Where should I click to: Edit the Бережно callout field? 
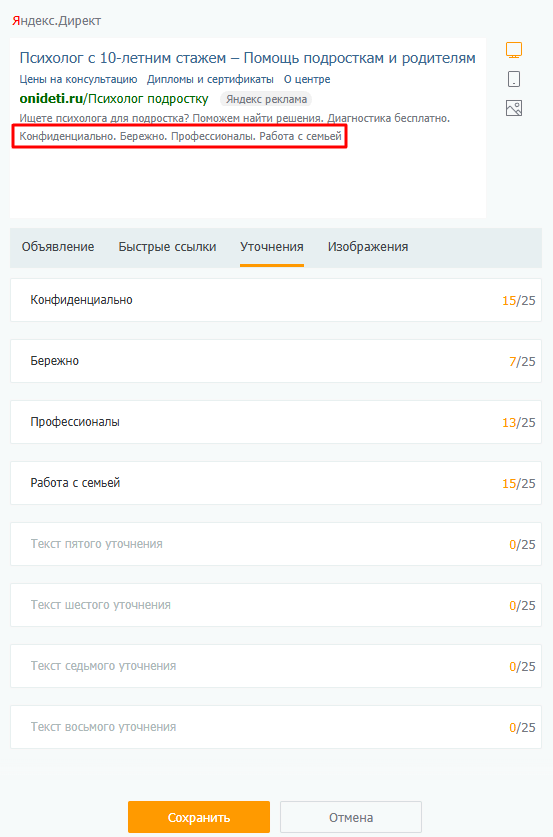(276, 361)
